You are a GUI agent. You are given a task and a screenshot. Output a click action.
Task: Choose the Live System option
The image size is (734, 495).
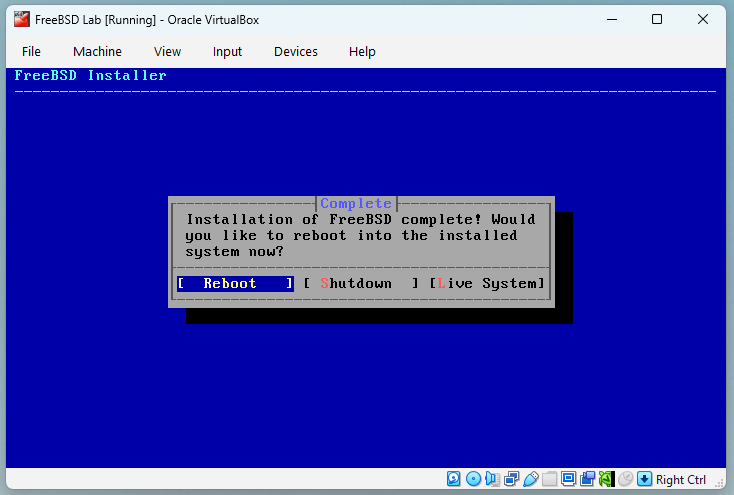487,283
